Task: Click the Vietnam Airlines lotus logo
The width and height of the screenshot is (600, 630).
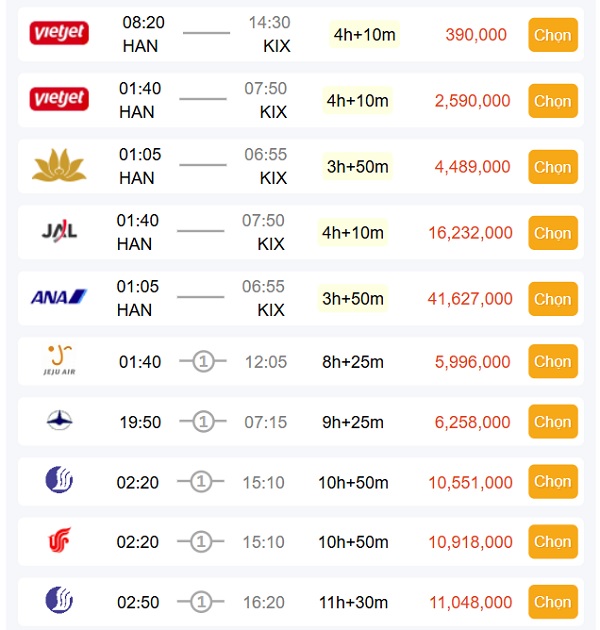Action: pyautogui.click(x=59, y=165)
